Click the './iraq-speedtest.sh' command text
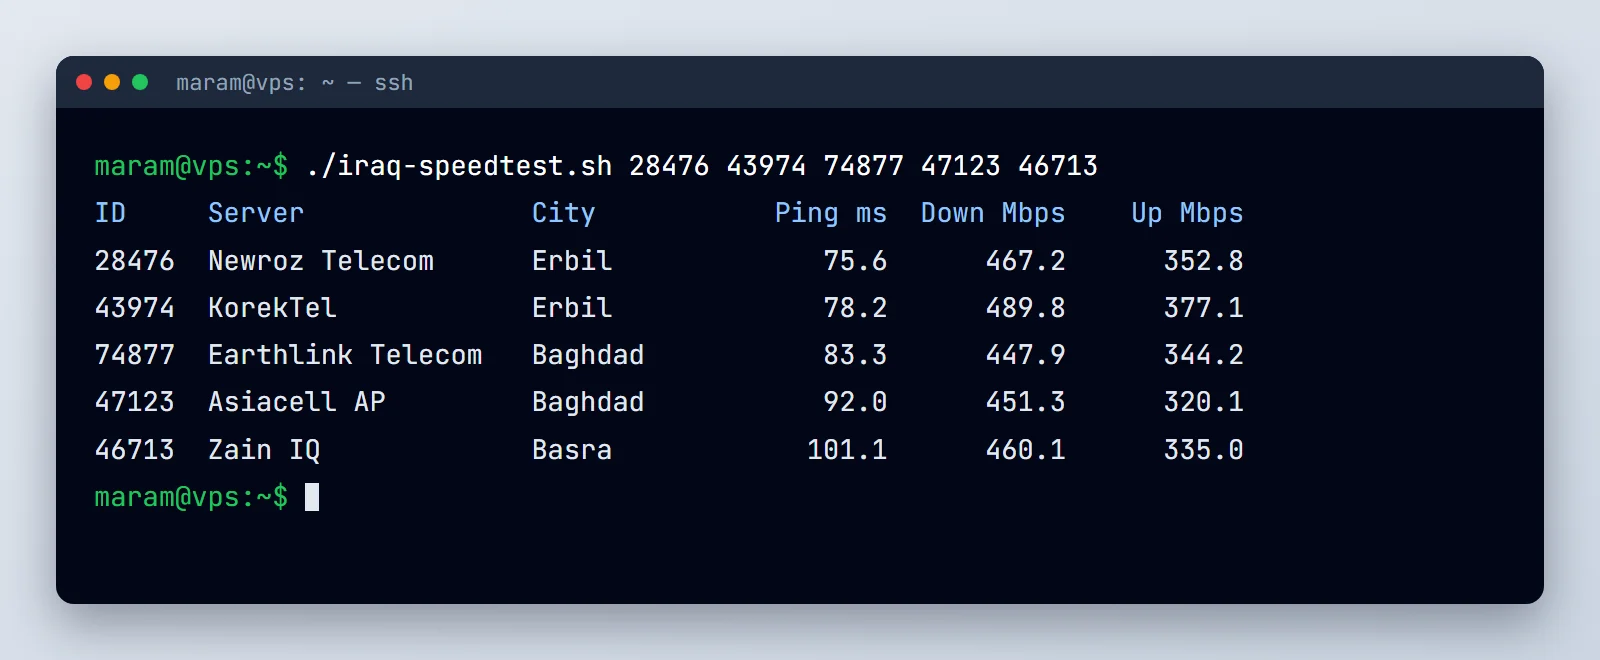The height and width of the screenshot is (660, 1600). pos(459,166)
